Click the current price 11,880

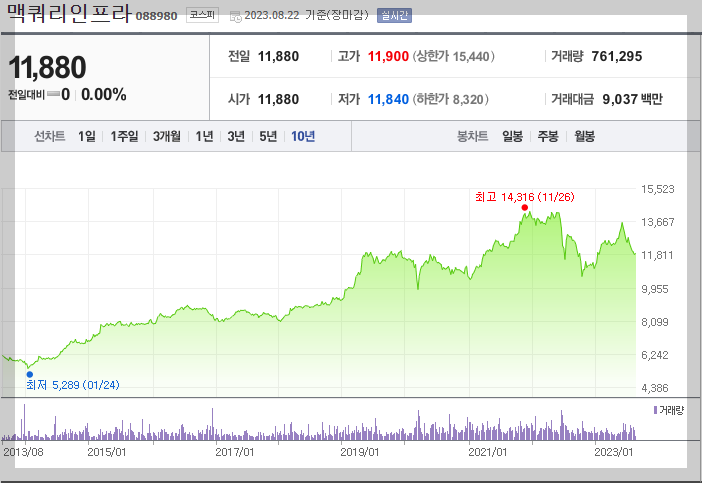point(47,67)
